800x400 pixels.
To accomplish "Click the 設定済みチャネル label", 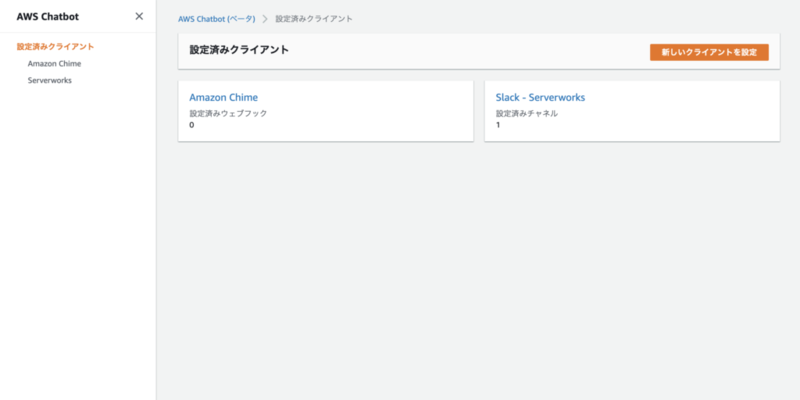I will 527,113.
